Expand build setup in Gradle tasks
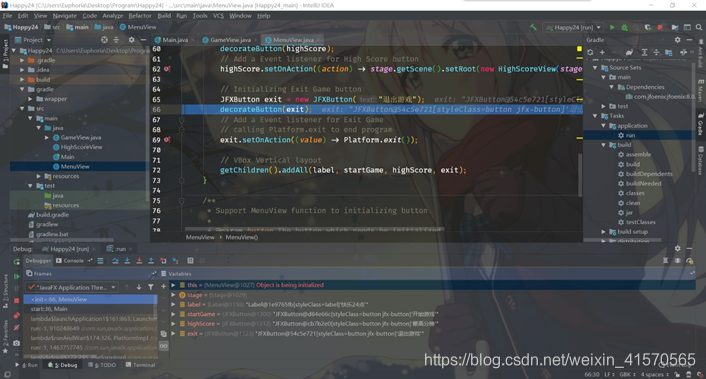This screenshot has width=706, height=379. coord(604,232)
